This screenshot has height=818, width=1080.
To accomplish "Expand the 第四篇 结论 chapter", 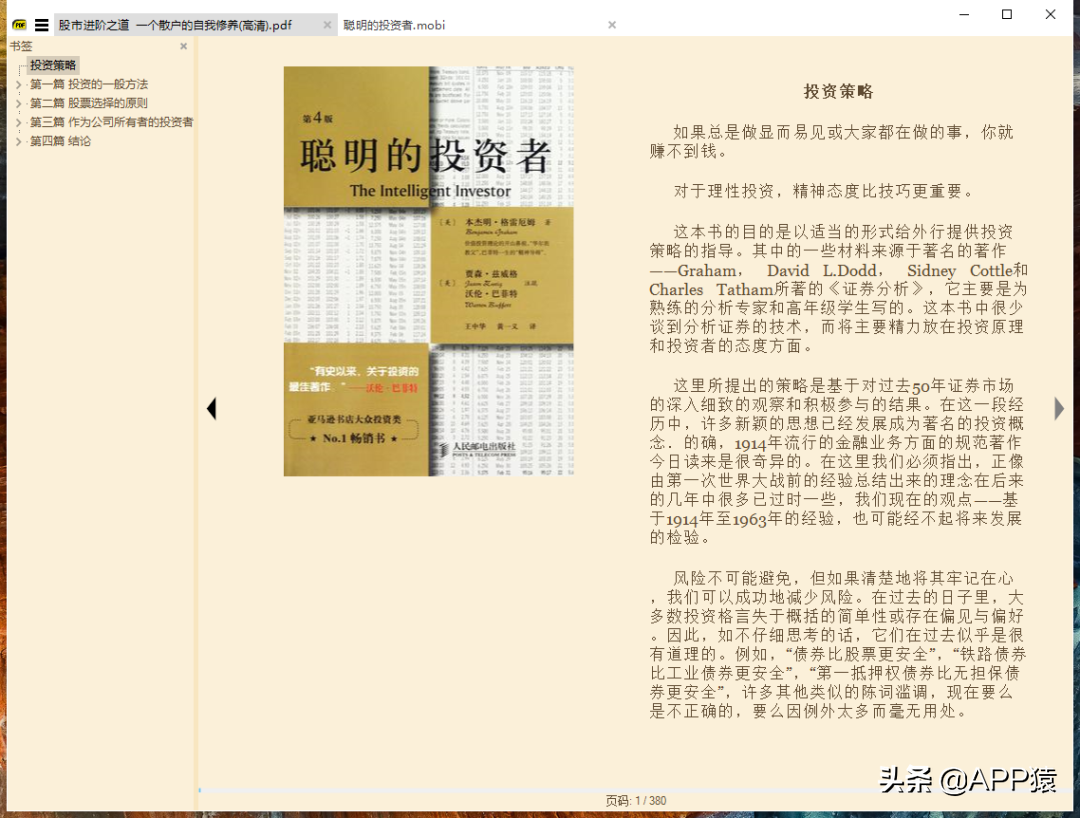I will [x=17, y=140].
